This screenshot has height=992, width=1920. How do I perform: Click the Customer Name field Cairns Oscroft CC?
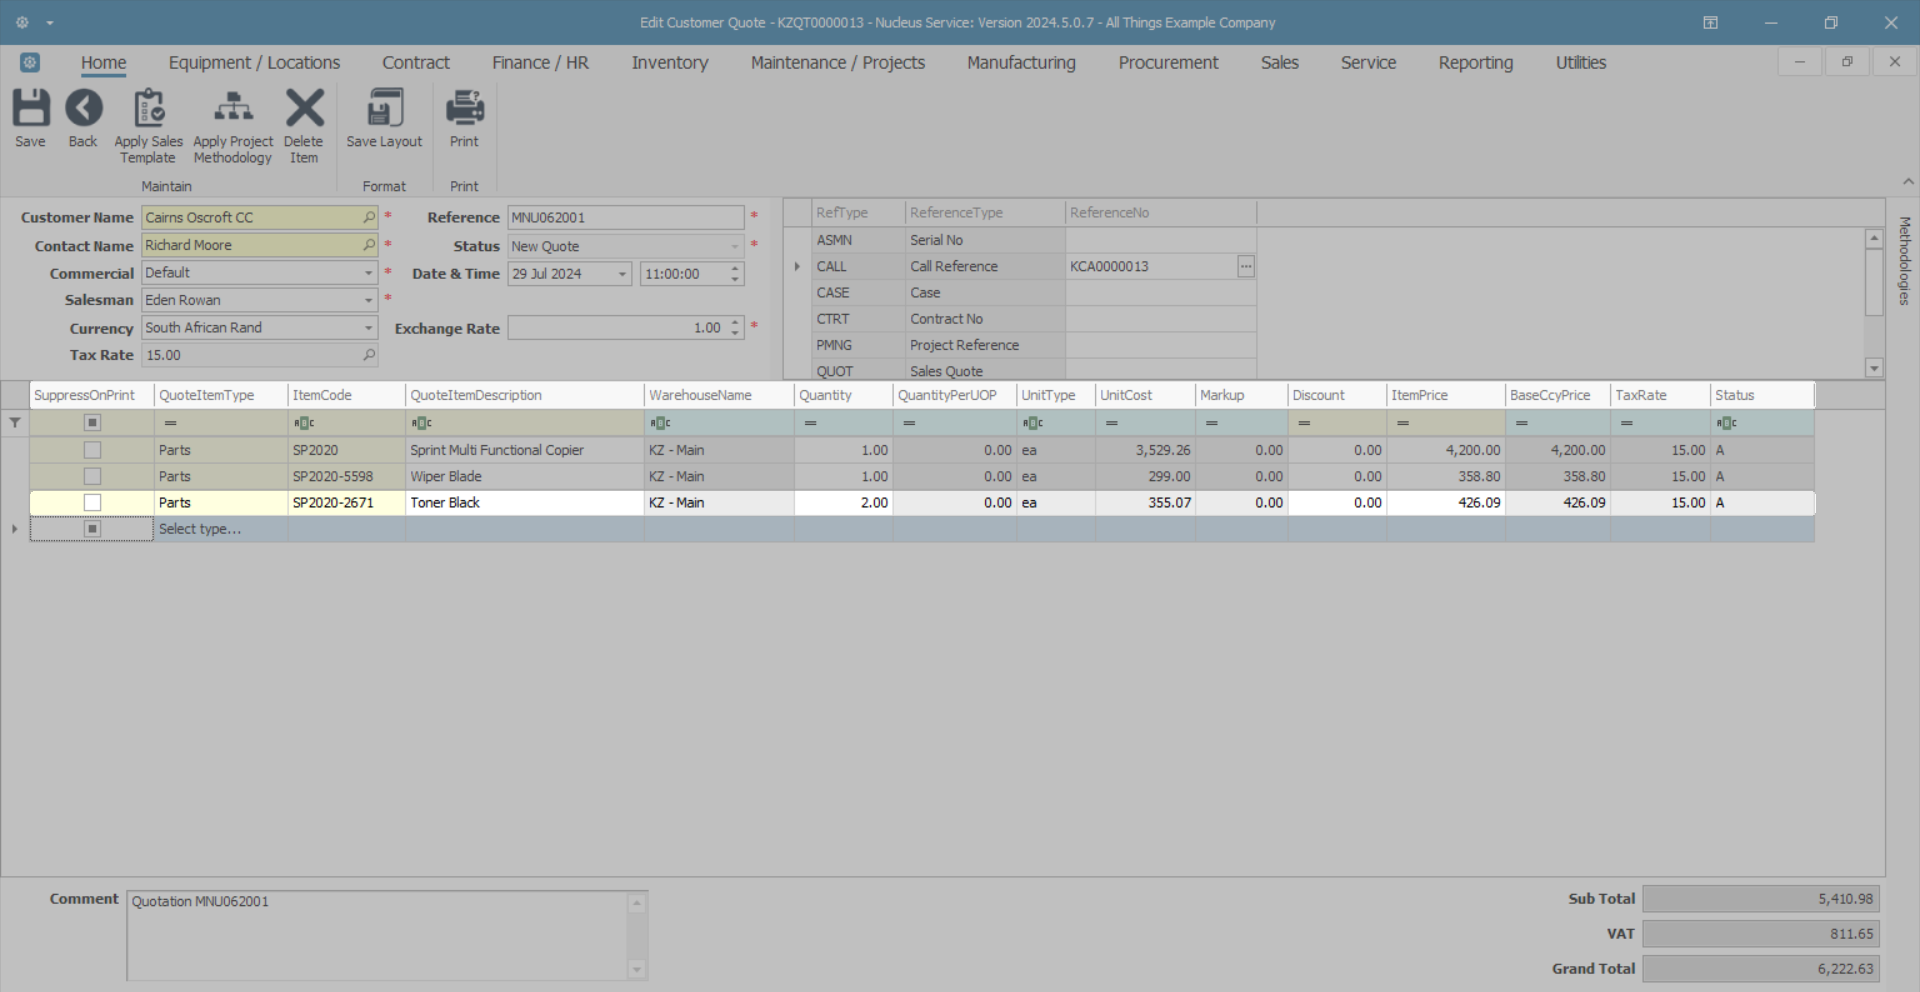(x=259, y=217)
